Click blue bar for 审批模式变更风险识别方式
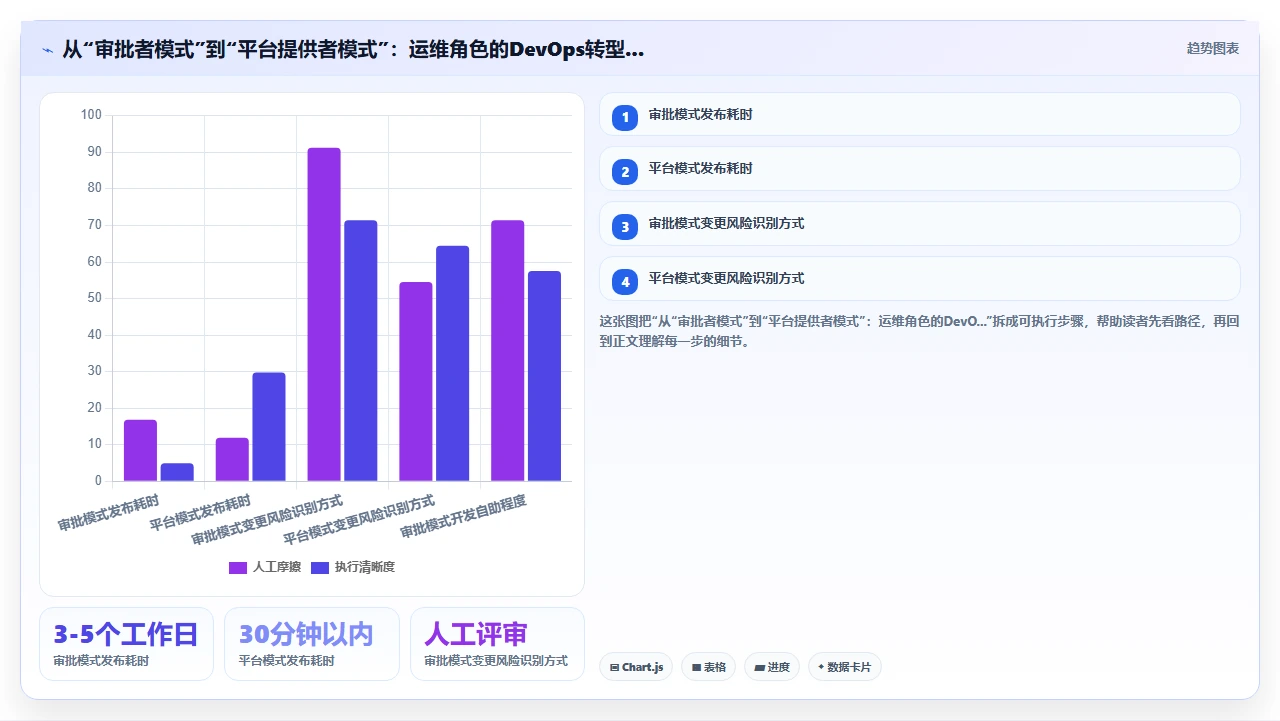 [361, 351]
